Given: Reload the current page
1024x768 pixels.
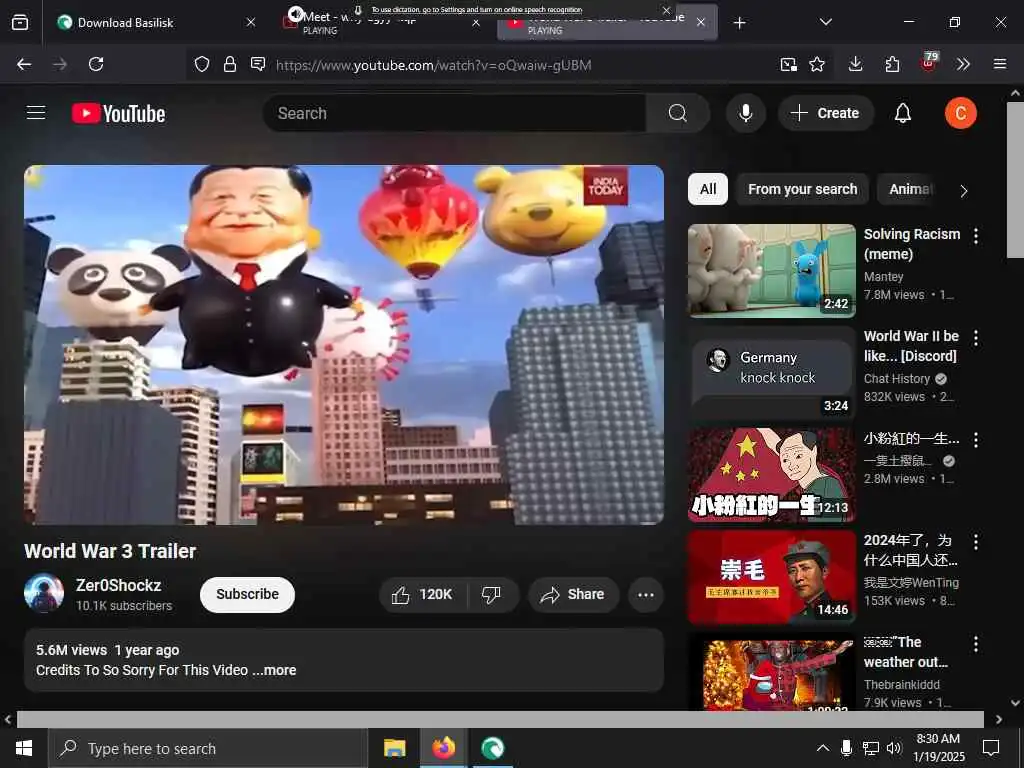Looking at the screenshot, I should coord(96,64).
